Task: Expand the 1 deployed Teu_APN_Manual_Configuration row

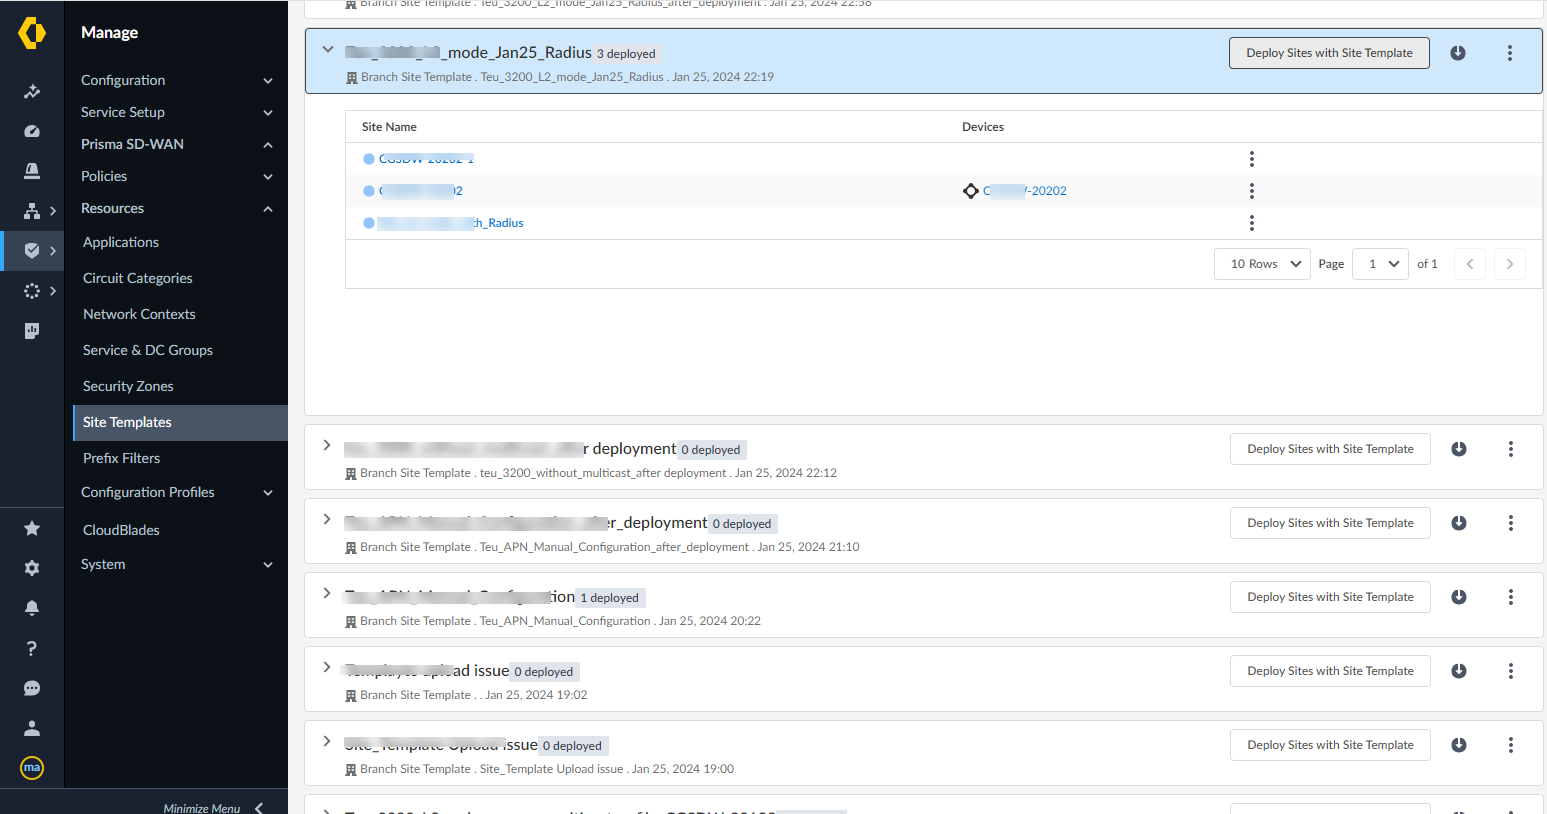Action: coord(327,593)
